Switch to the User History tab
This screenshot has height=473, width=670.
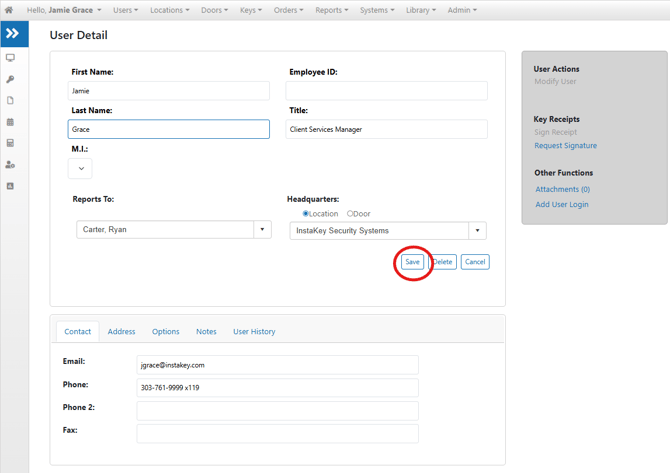pos(254,331)
